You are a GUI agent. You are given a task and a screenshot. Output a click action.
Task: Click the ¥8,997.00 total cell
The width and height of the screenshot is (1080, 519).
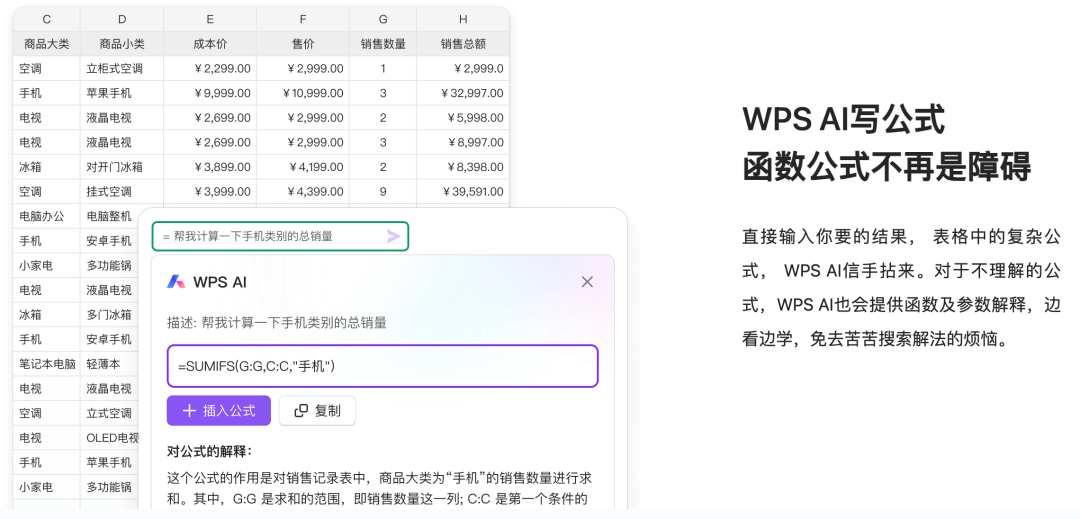tap(463, 142)
